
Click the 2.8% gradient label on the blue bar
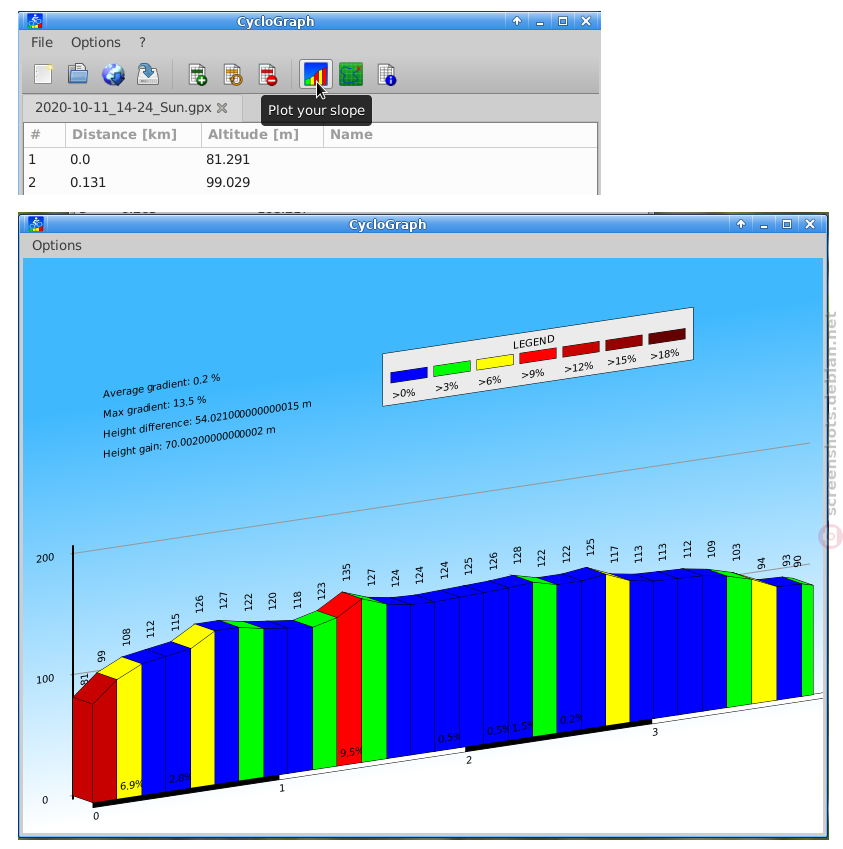[x=179, y=779]
